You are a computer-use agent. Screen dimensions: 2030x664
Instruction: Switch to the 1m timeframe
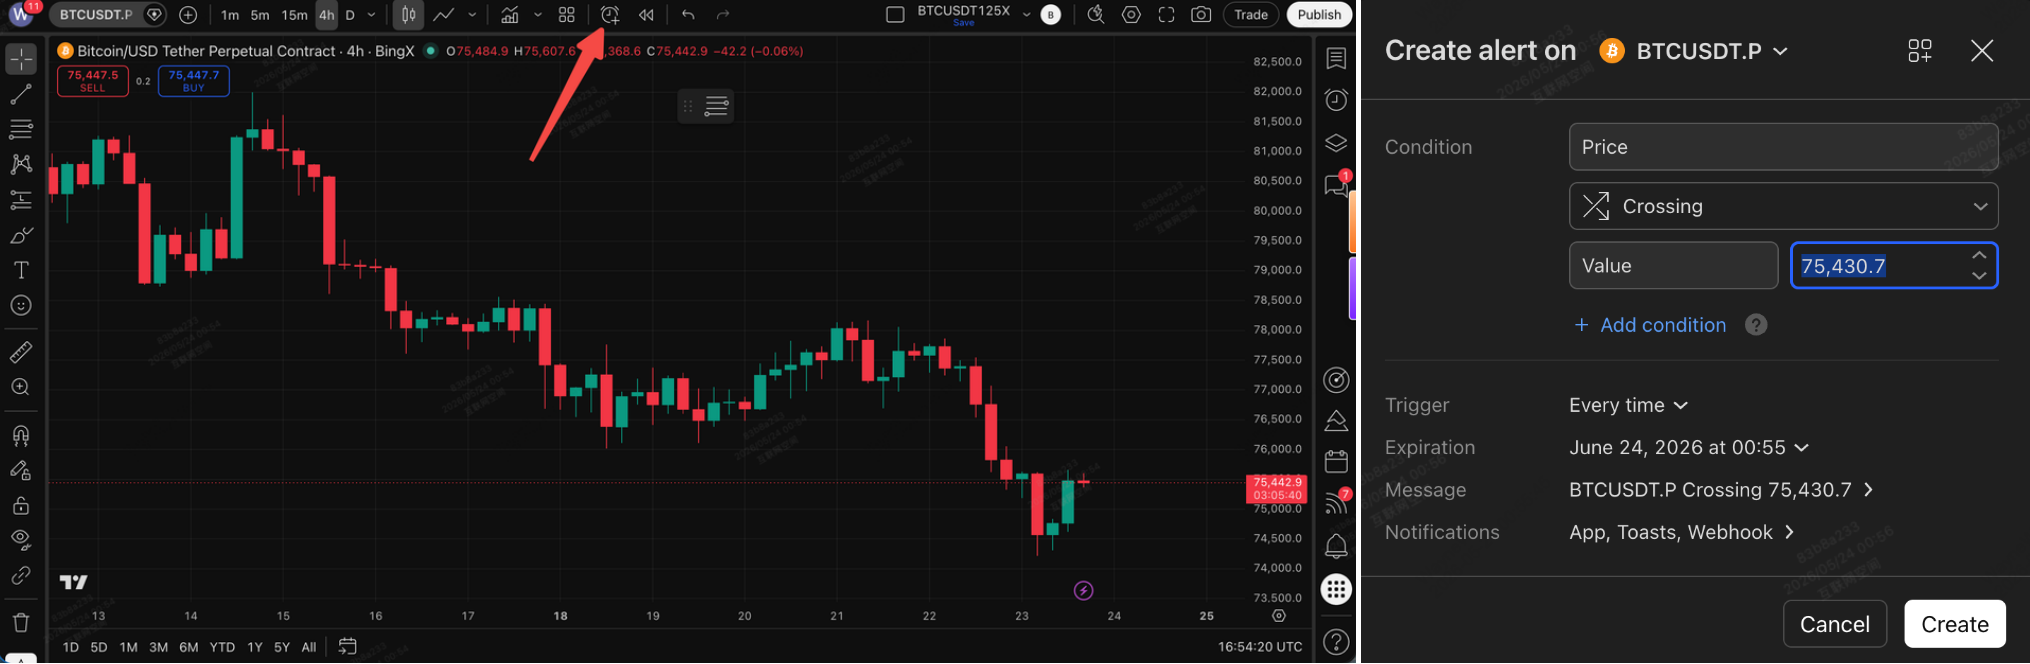coord(230,15)
